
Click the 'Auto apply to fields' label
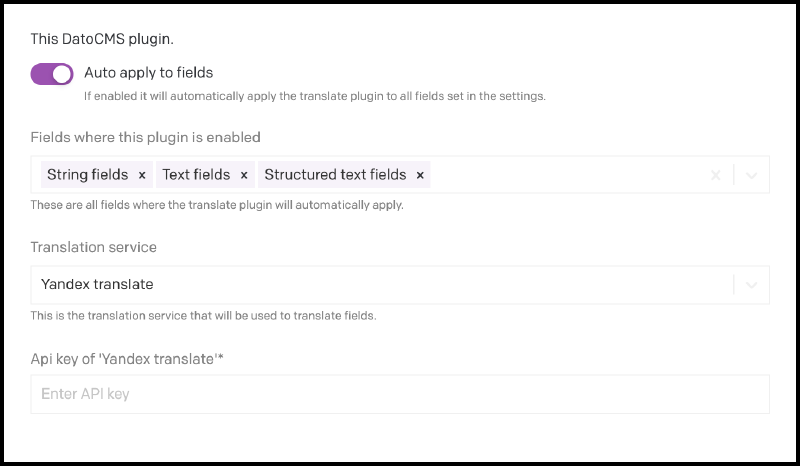click(148, 72)
